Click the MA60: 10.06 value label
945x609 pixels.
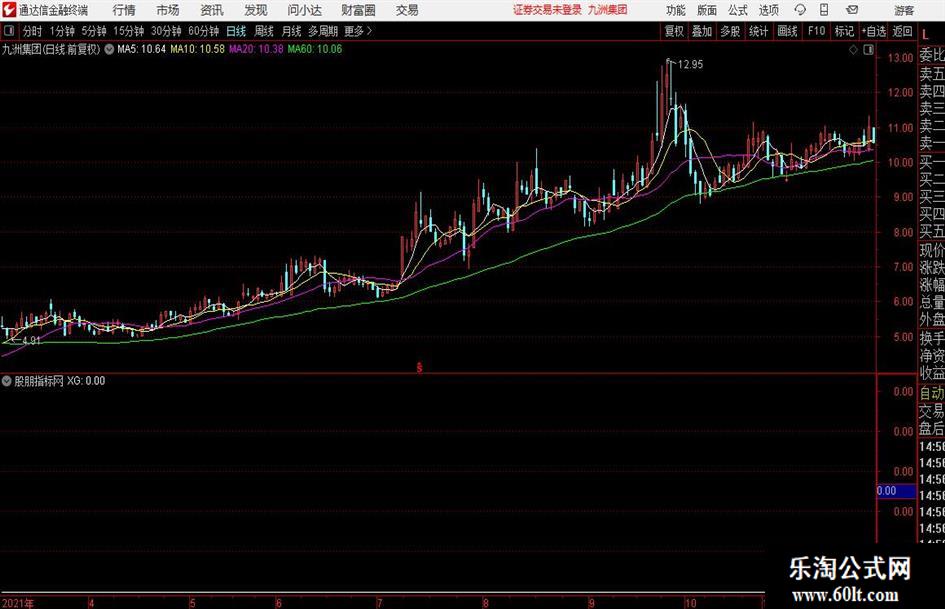coord(315,49)
